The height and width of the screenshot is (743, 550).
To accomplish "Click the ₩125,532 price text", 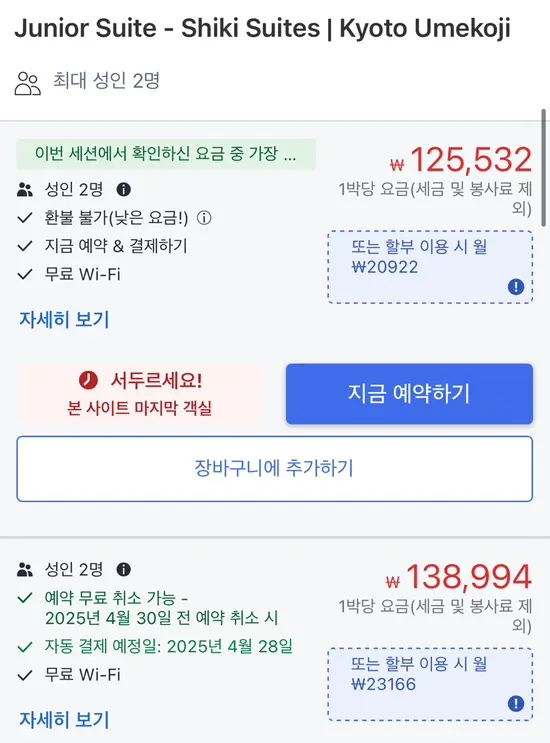I will (x=461, y=160).
